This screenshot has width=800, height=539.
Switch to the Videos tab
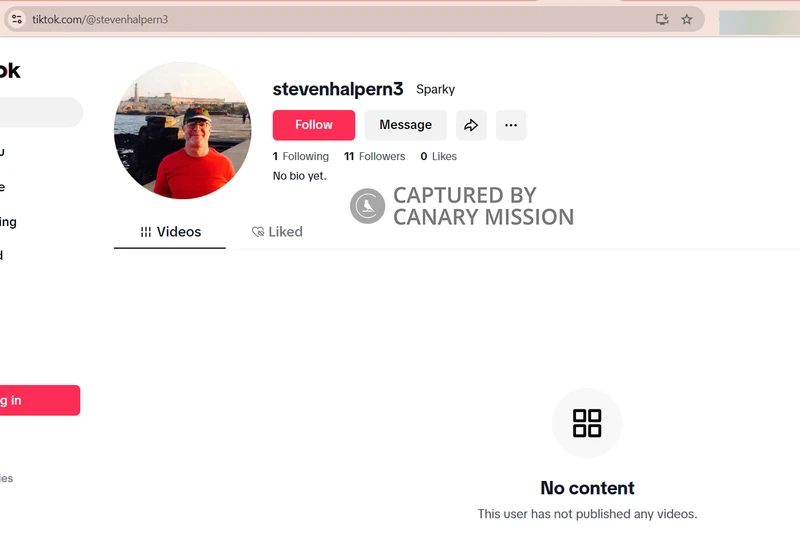170,232
